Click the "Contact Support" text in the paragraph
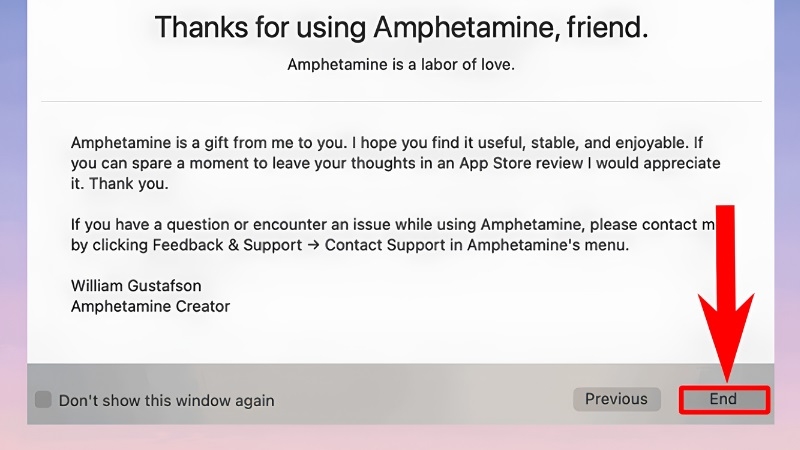Screen dimensions: 800x450 coord(385,245)
